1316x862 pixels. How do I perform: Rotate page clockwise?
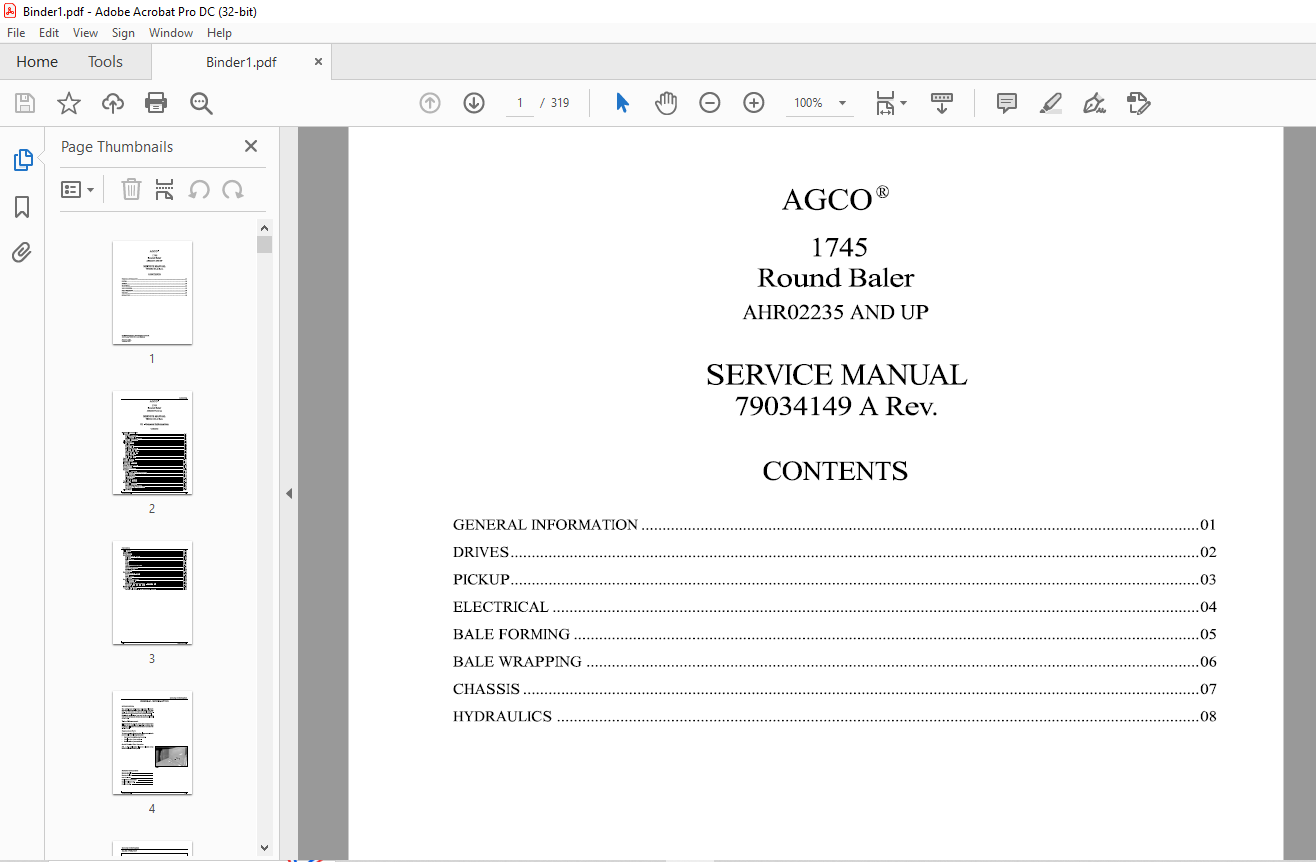(233, 189)
